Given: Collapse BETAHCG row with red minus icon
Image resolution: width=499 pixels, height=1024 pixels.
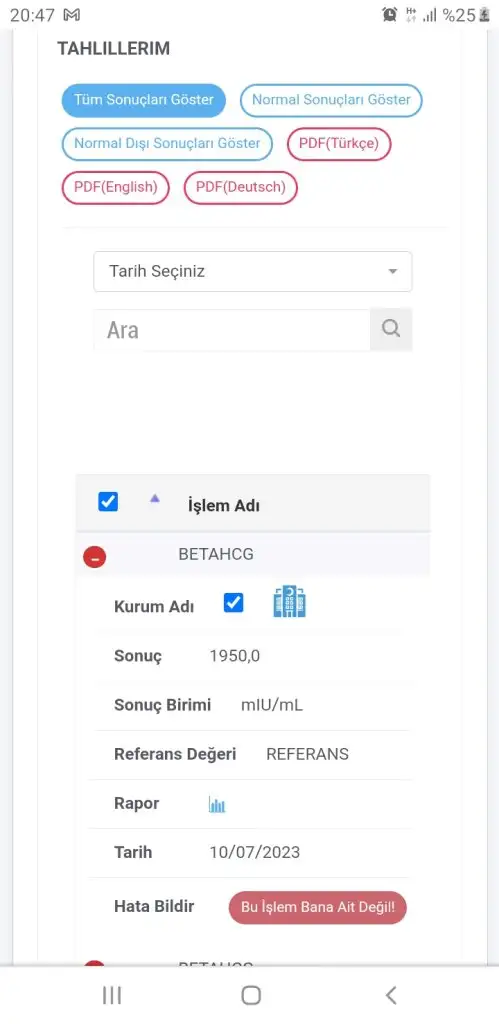Looking at the screenshot, I should click(x=95, y=557).
